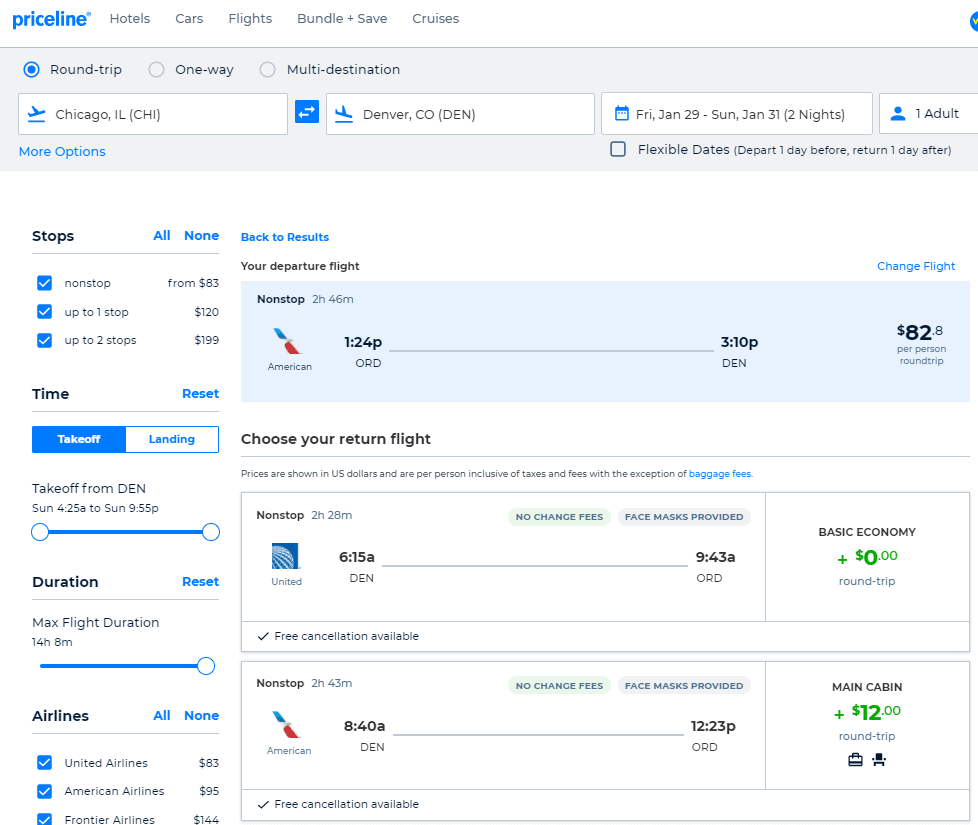Go Back to Results
This screenshot has height=825, width=978.
pyautogui.click(x=284, y=237)
